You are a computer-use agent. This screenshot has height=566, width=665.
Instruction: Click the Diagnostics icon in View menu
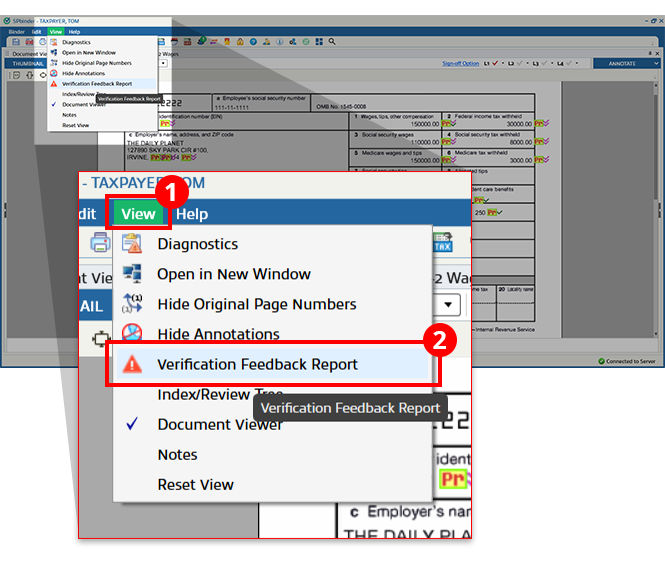[132, 244]
